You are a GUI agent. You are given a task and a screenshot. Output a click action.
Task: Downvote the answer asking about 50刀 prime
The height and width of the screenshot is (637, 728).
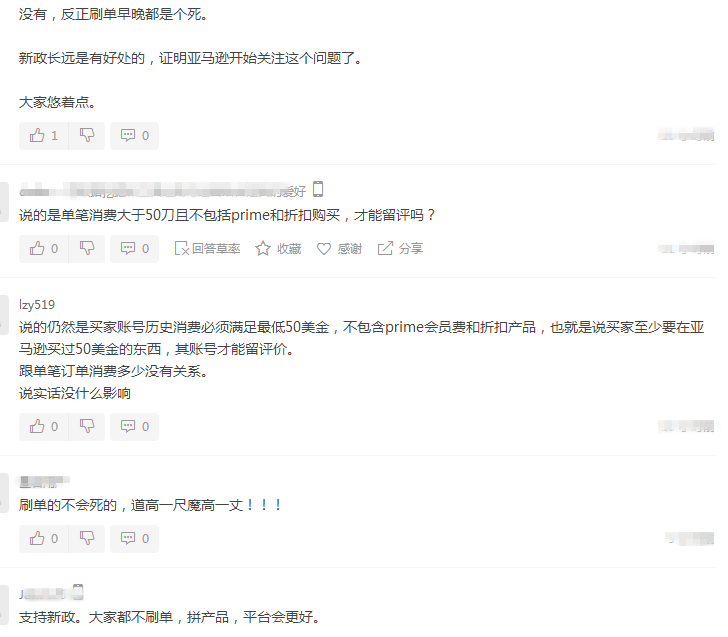tap(87, 249)
